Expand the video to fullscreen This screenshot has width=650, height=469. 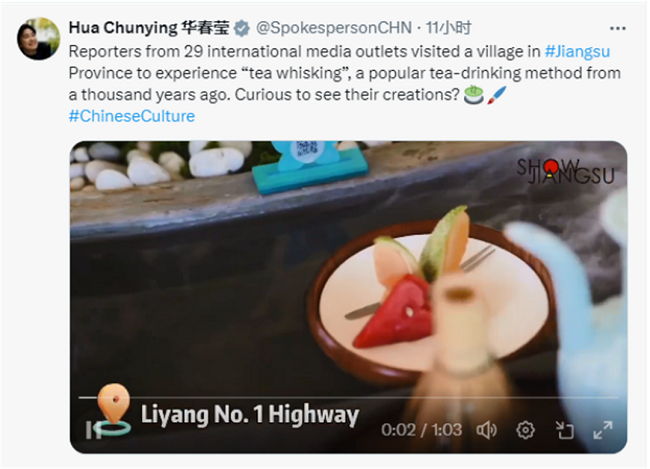click(x=602, y=430)
